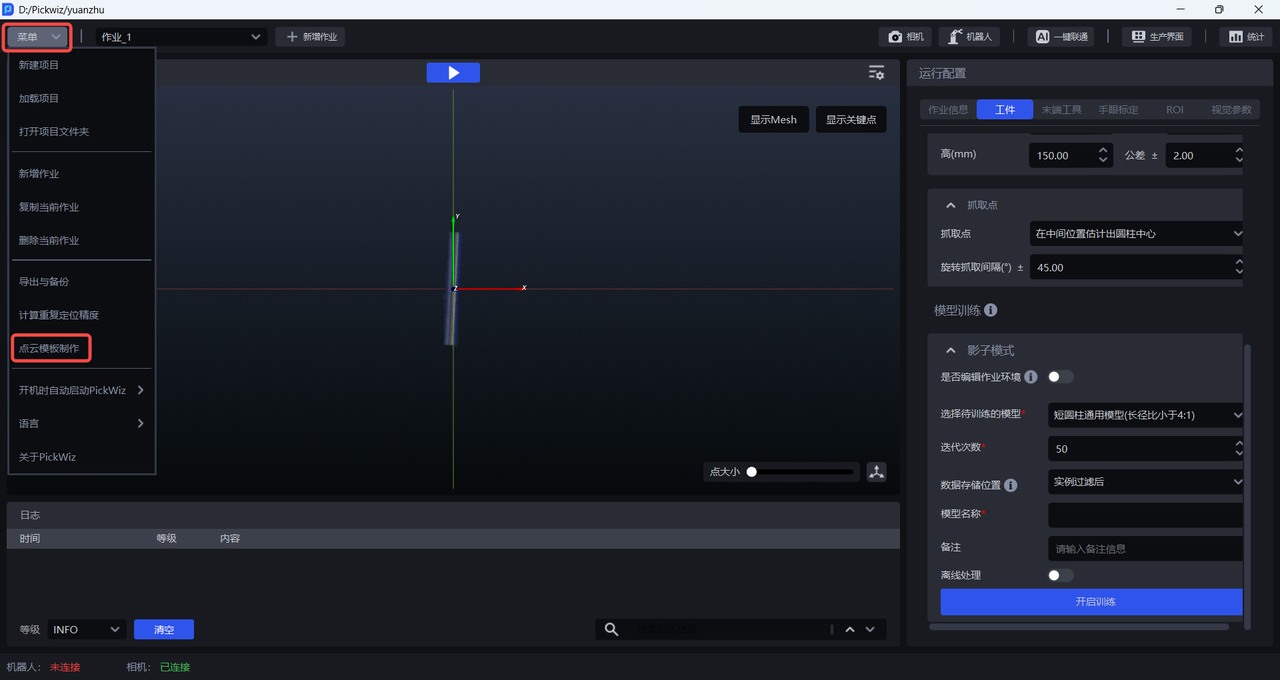This screenshot has width=1280, height=680.
Task: Click info icon next to 模型训练
Action: (990, 311)
